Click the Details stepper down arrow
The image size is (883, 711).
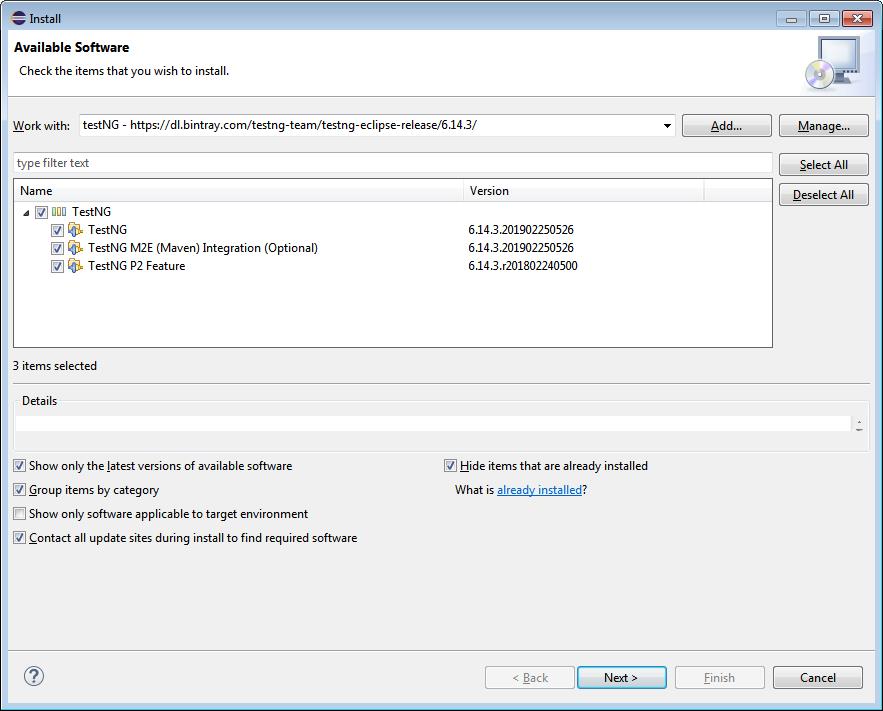859,428
